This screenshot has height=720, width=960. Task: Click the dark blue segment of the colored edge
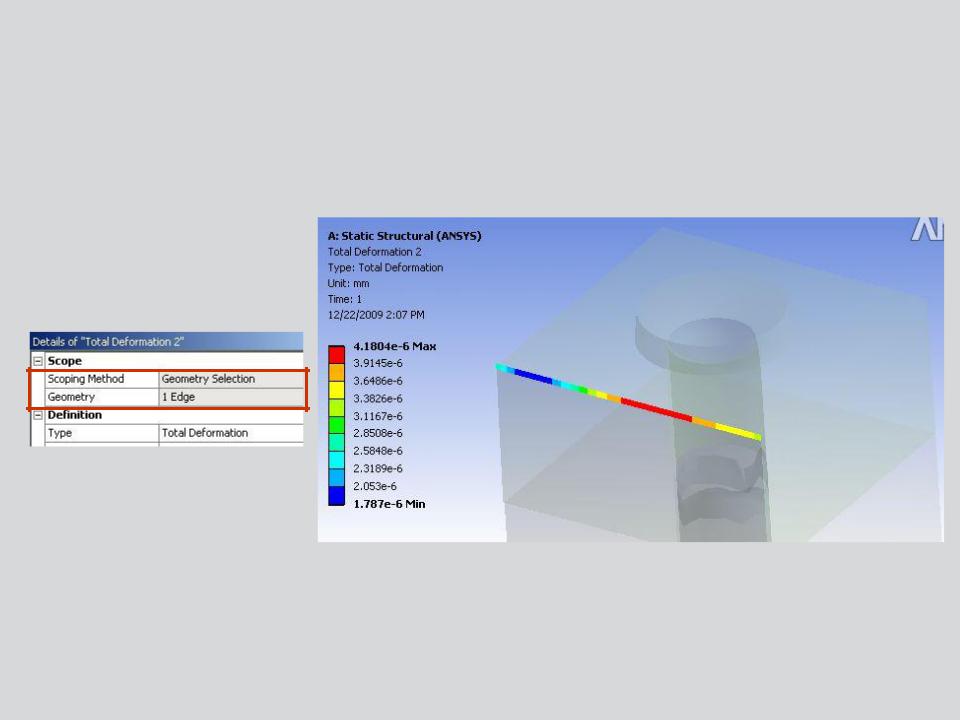[x=534, y=377]
